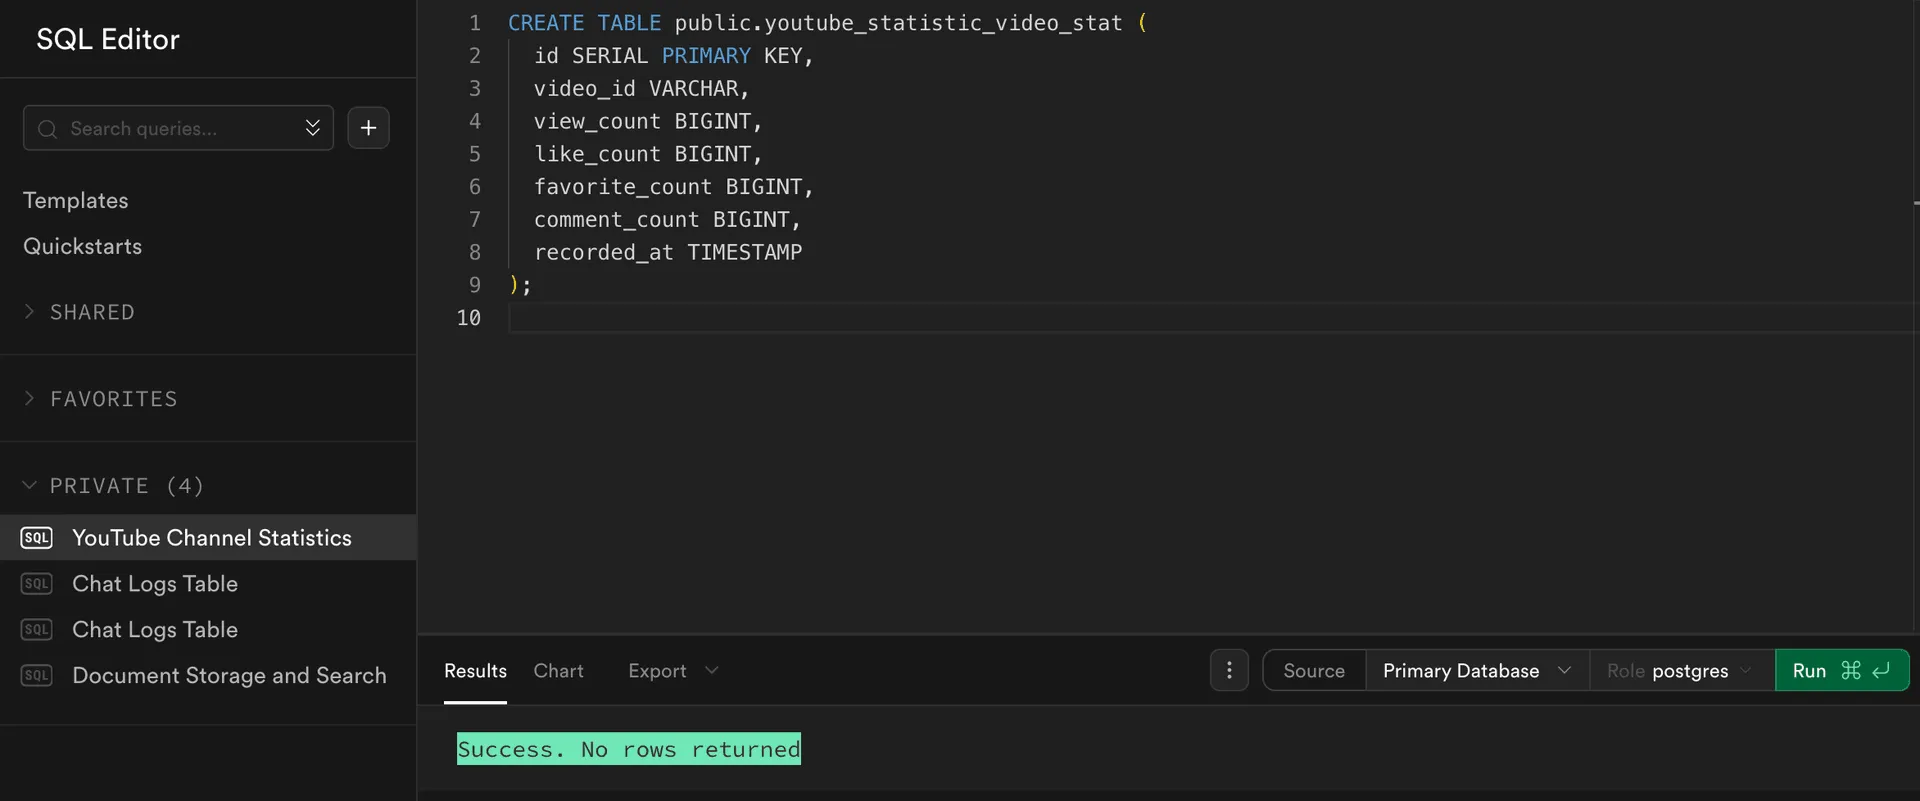Open the Export dropdown menu
Screen dimensions: 1920x801
(672, 671)
